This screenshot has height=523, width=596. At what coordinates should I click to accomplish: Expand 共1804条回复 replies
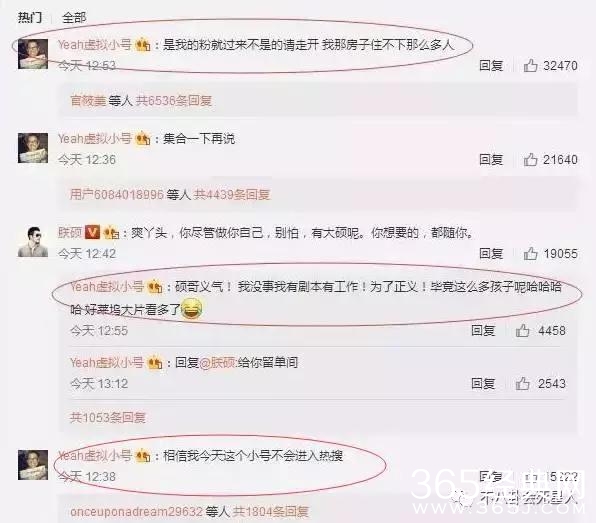[270, 512]
